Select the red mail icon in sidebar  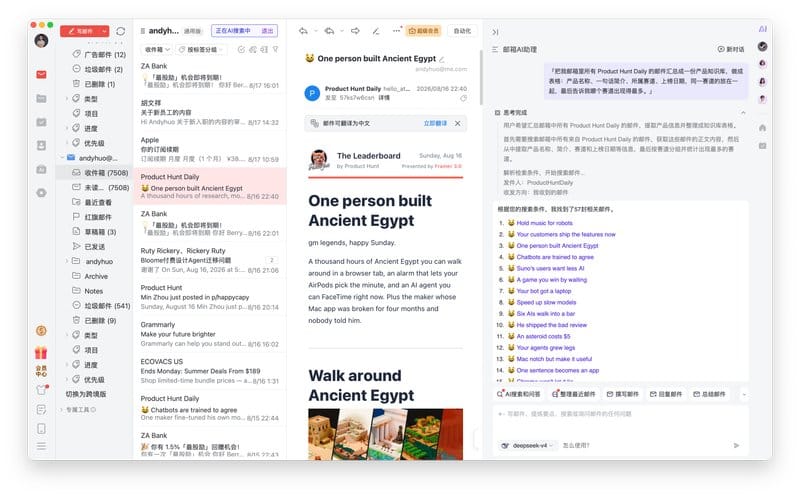pyautogui.click(x=41, y=74)
